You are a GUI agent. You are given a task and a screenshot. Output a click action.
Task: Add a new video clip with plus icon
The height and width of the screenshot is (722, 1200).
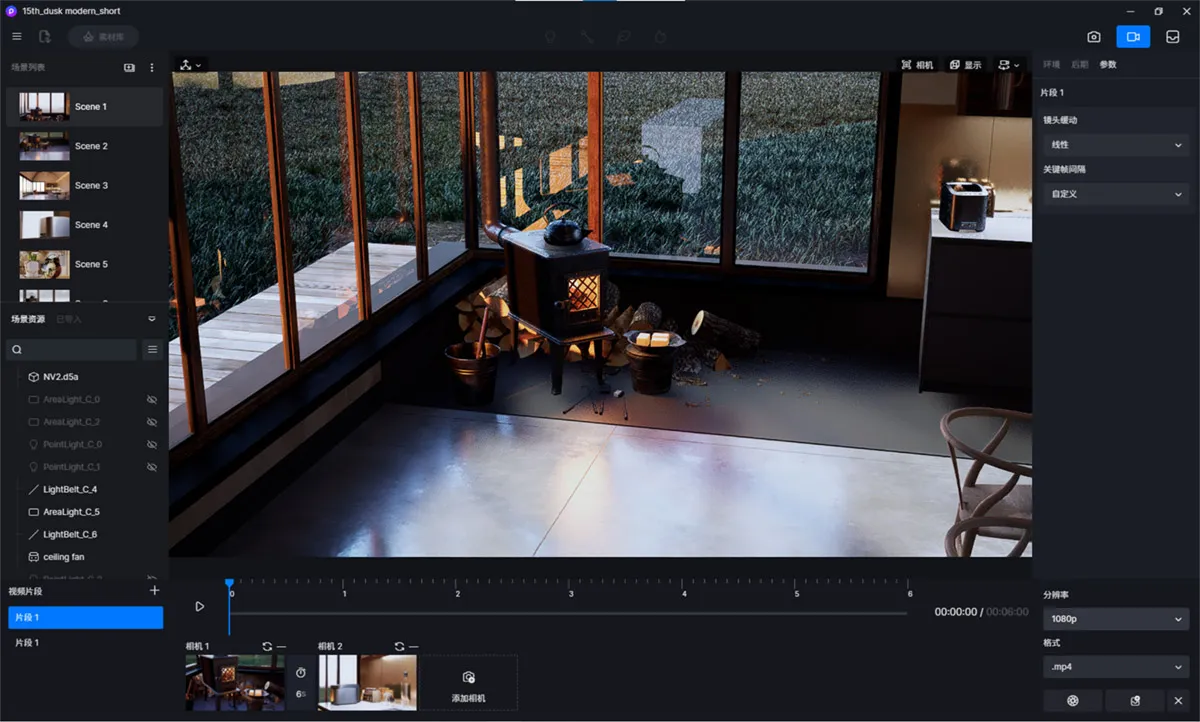coord(154,591)
